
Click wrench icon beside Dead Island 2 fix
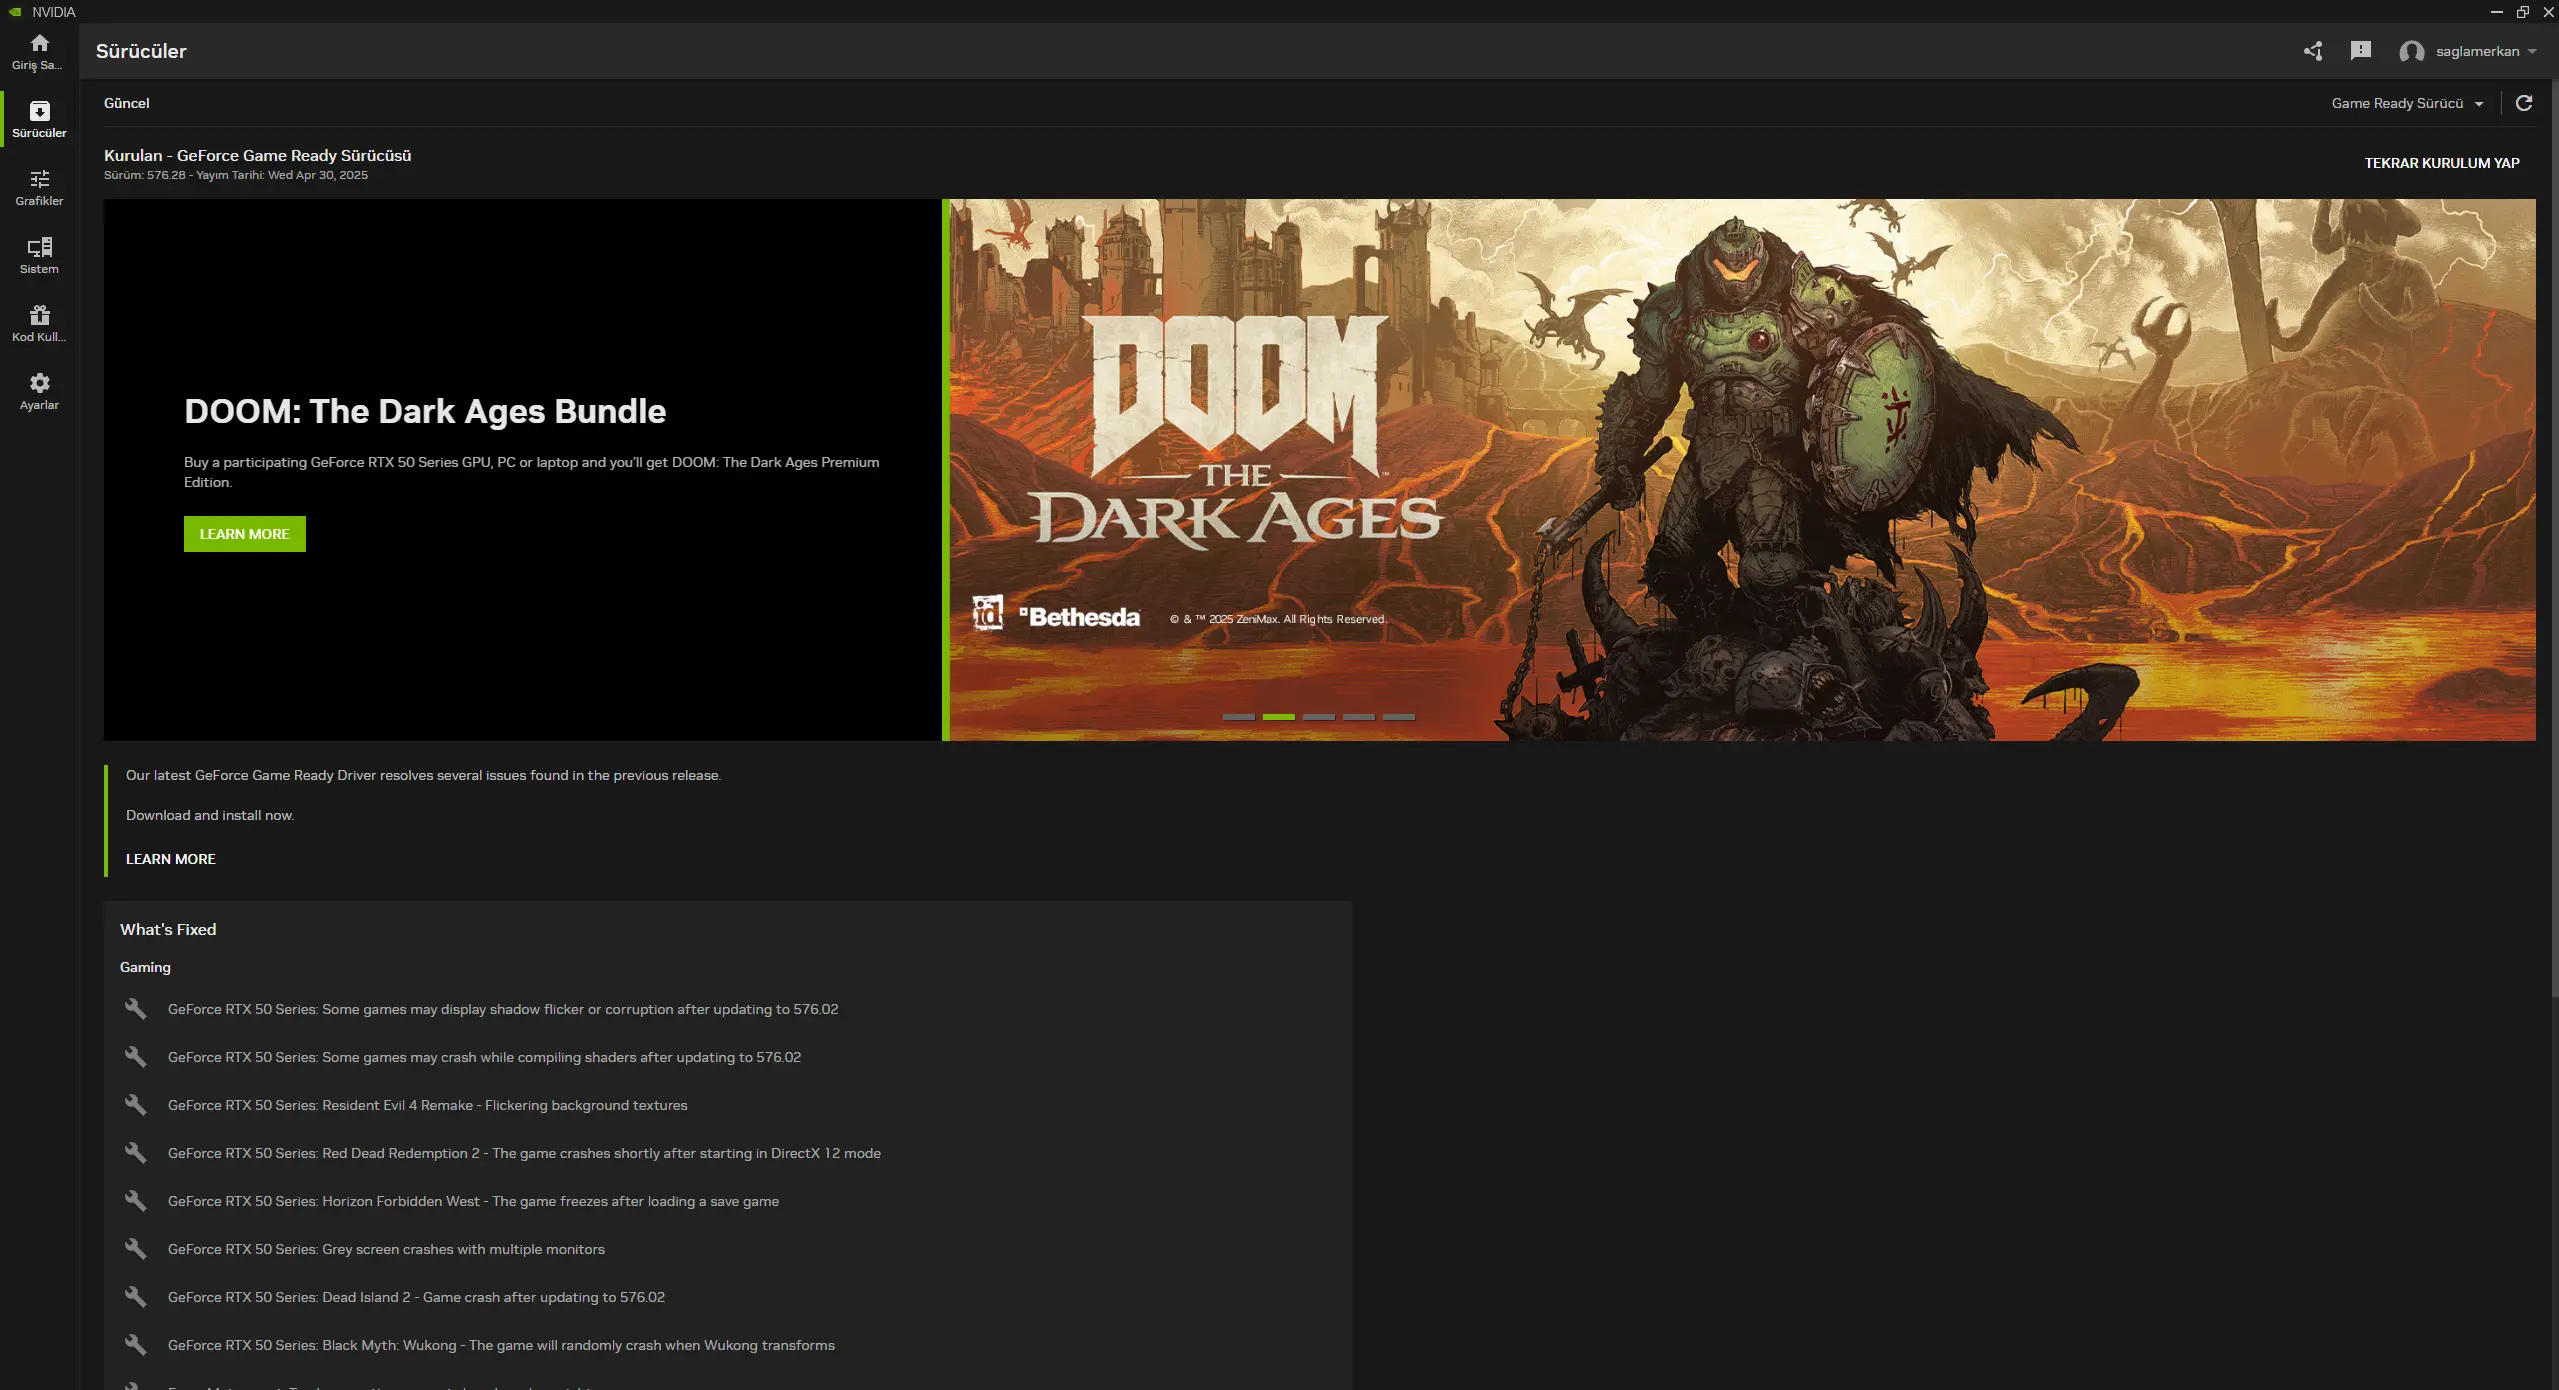(135, 1297)
